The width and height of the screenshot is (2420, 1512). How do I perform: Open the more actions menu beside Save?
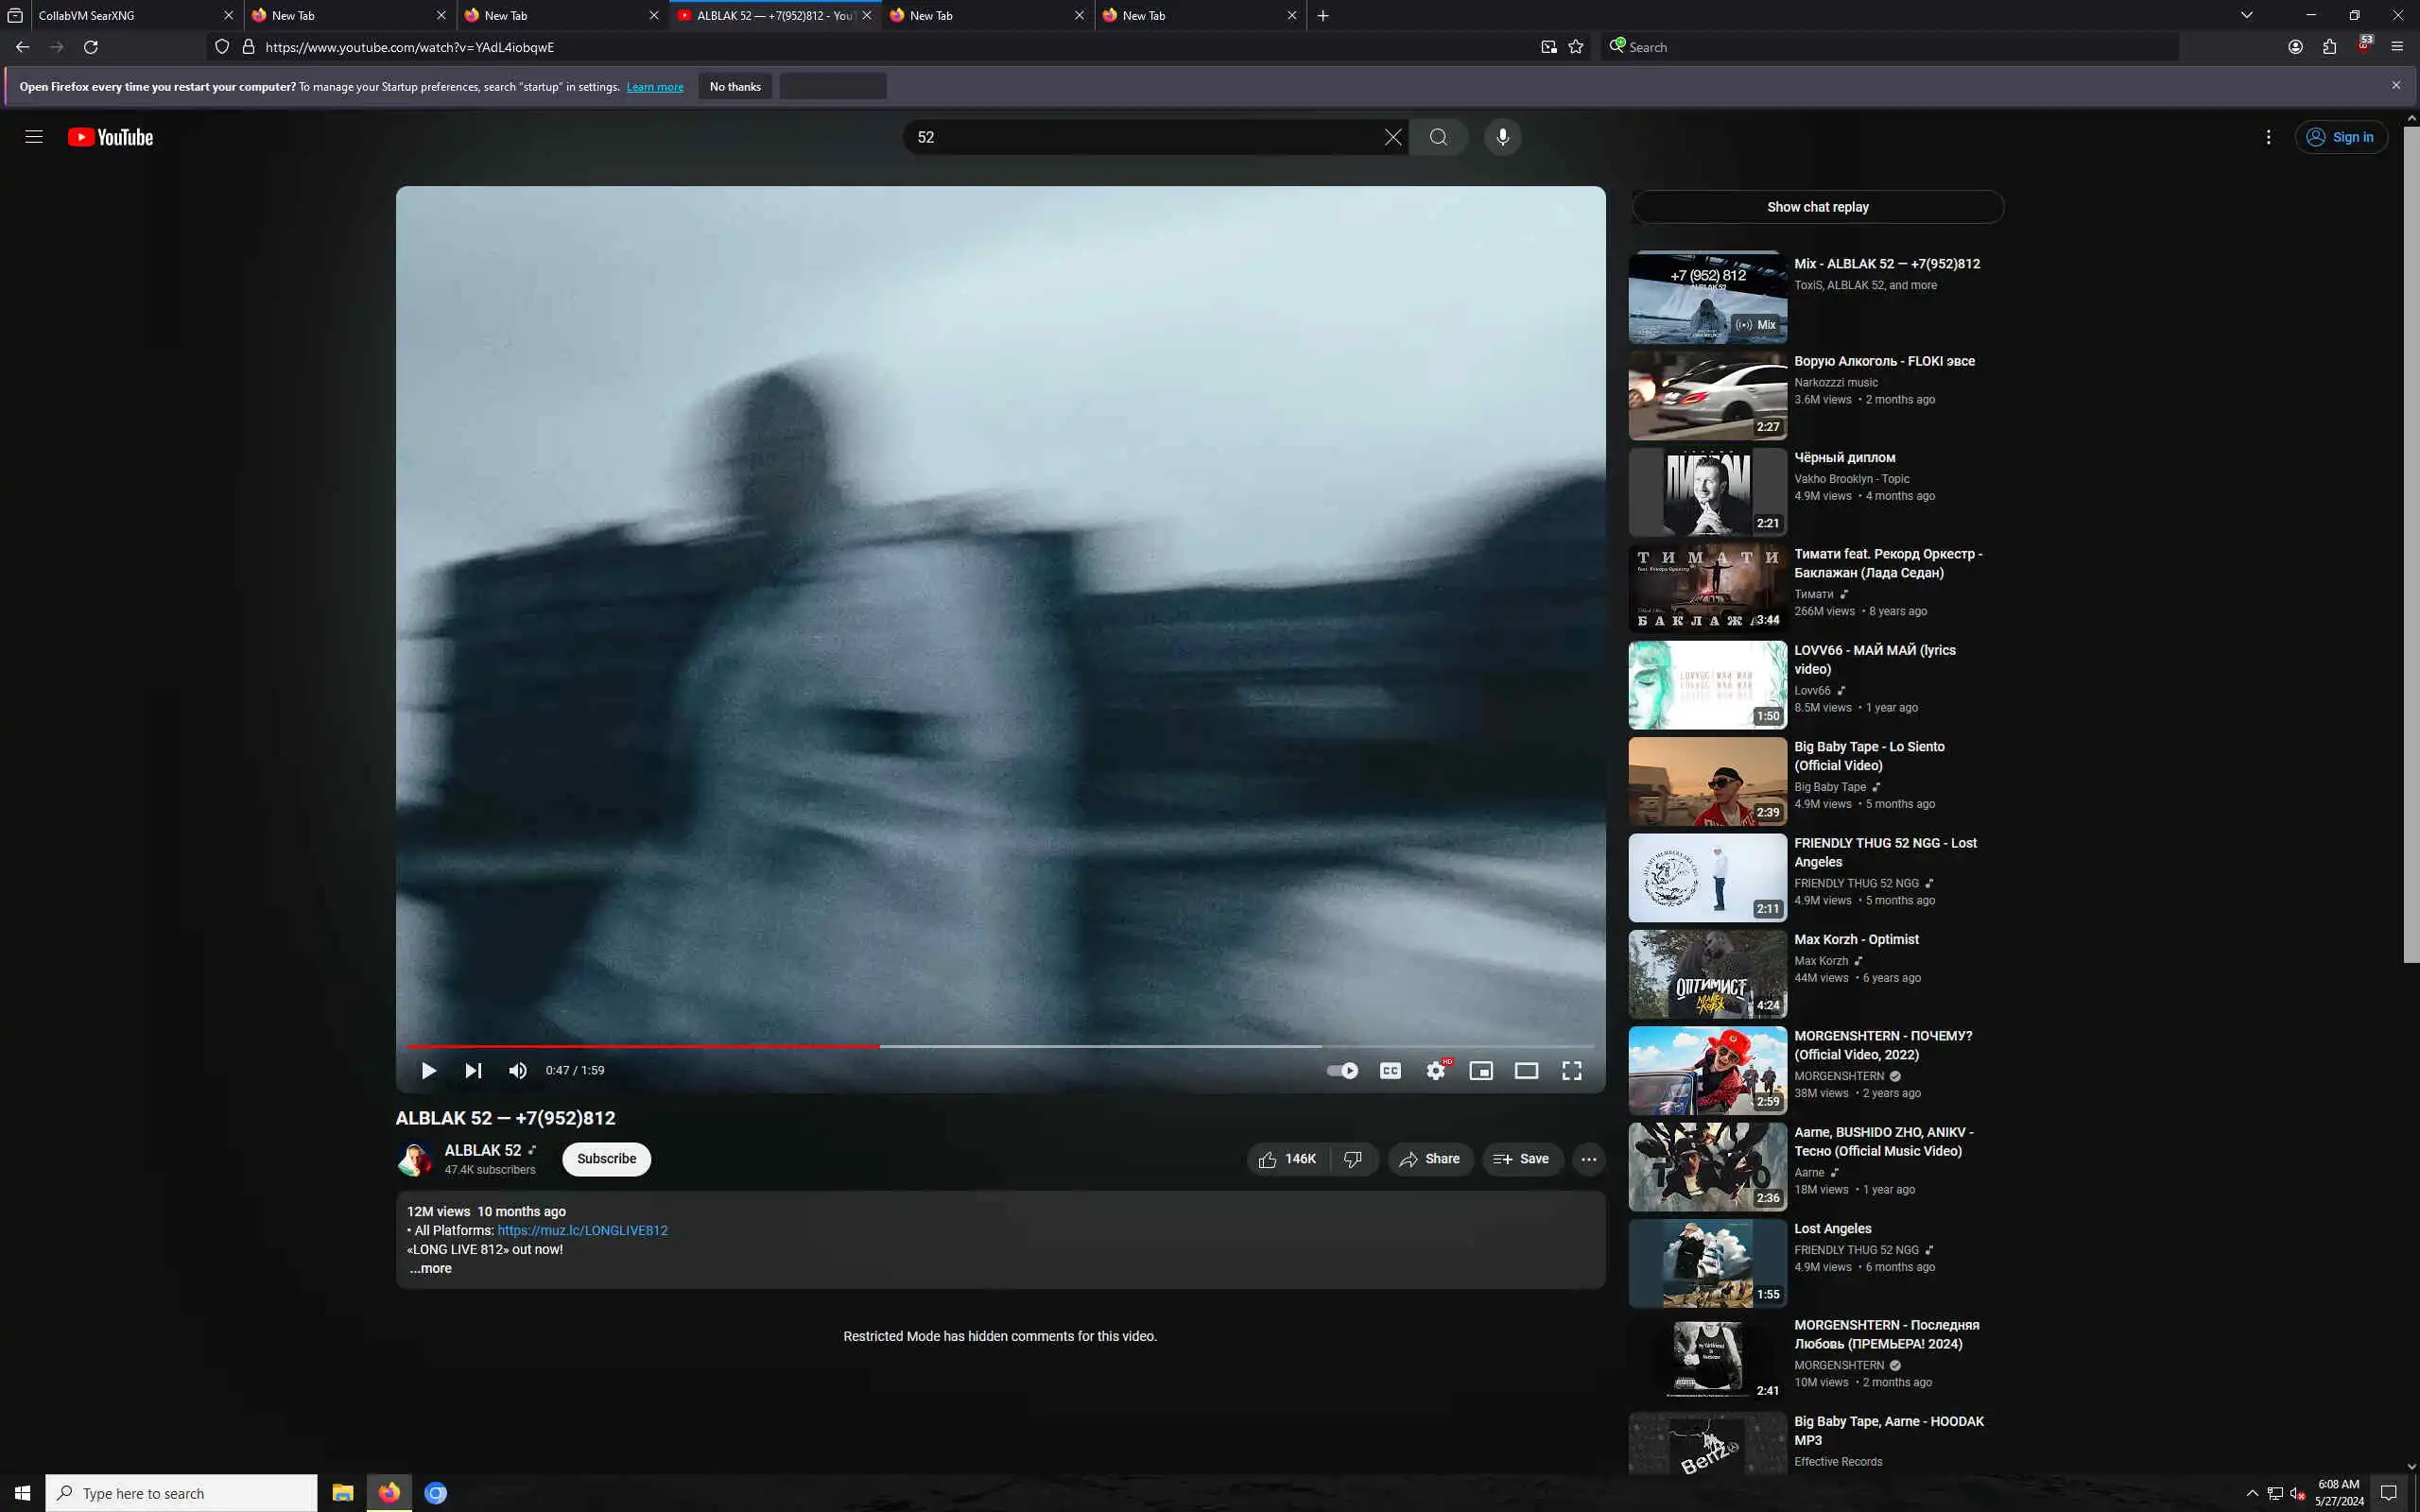1588,1159
